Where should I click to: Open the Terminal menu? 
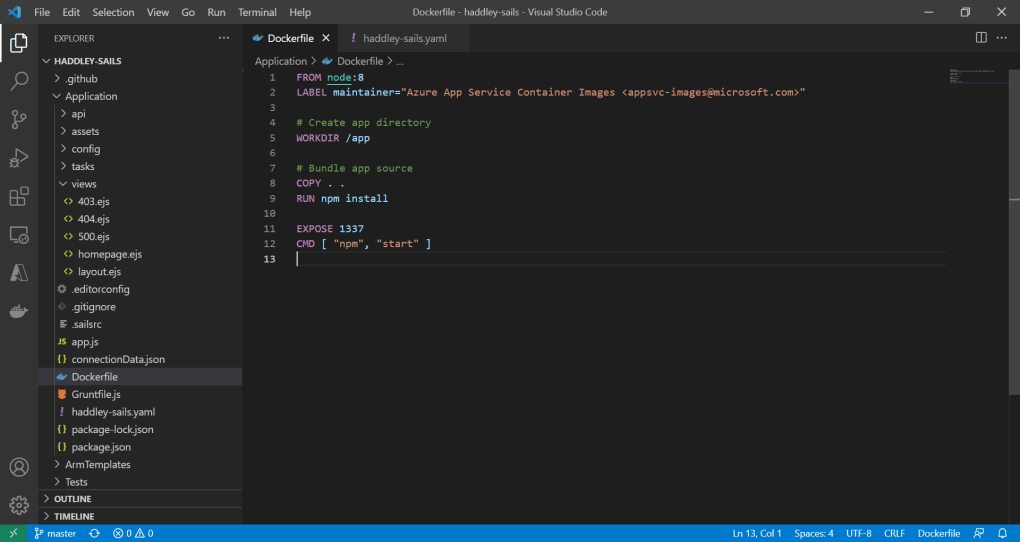[257, 12]
